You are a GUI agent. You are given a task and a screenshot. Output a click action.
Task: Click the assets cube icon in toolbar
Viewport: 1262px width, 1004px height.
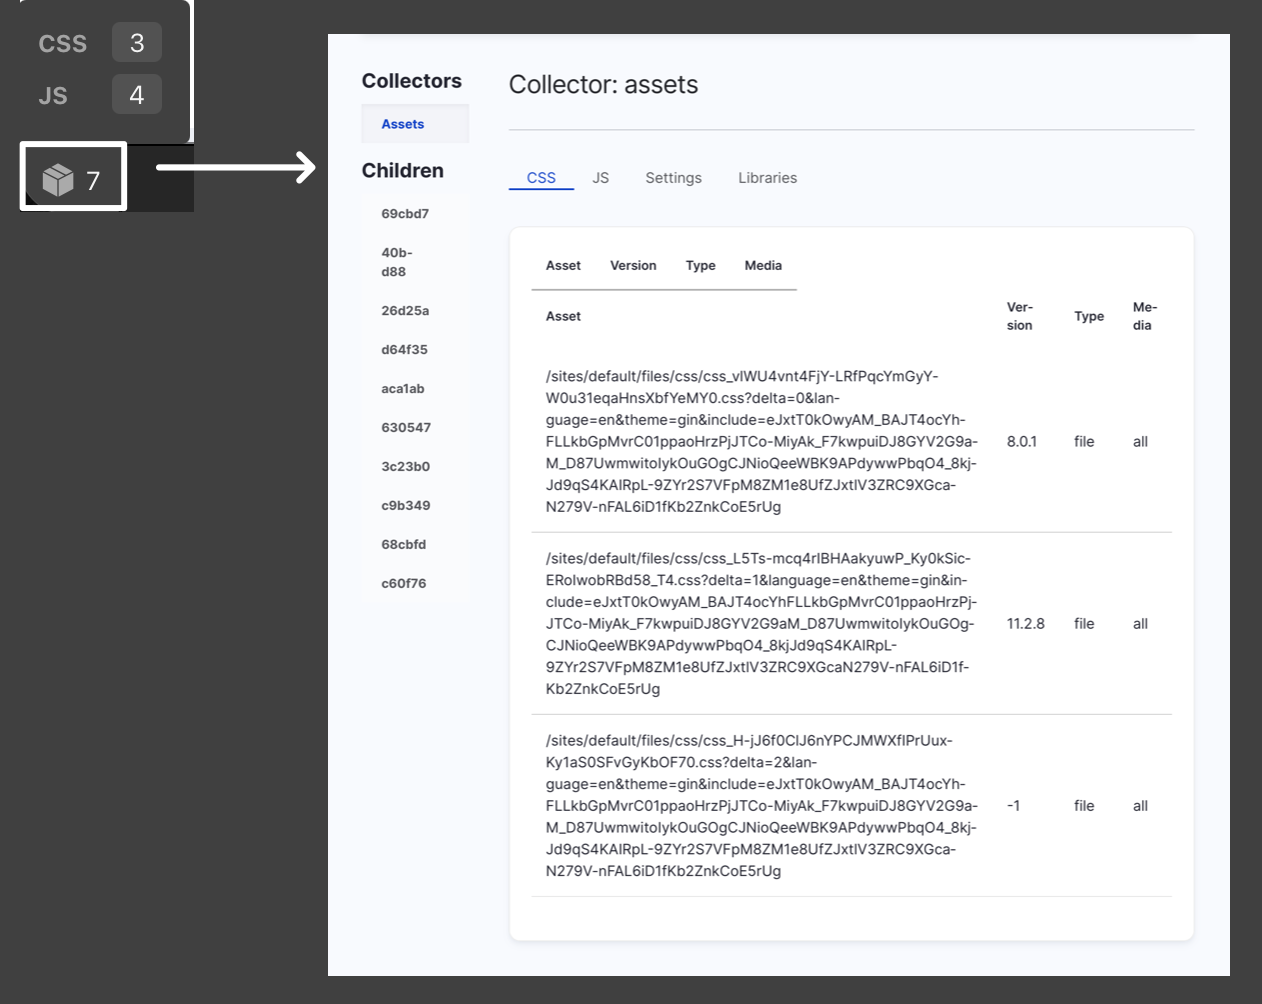pyautogui.click(x=58, y=180)
